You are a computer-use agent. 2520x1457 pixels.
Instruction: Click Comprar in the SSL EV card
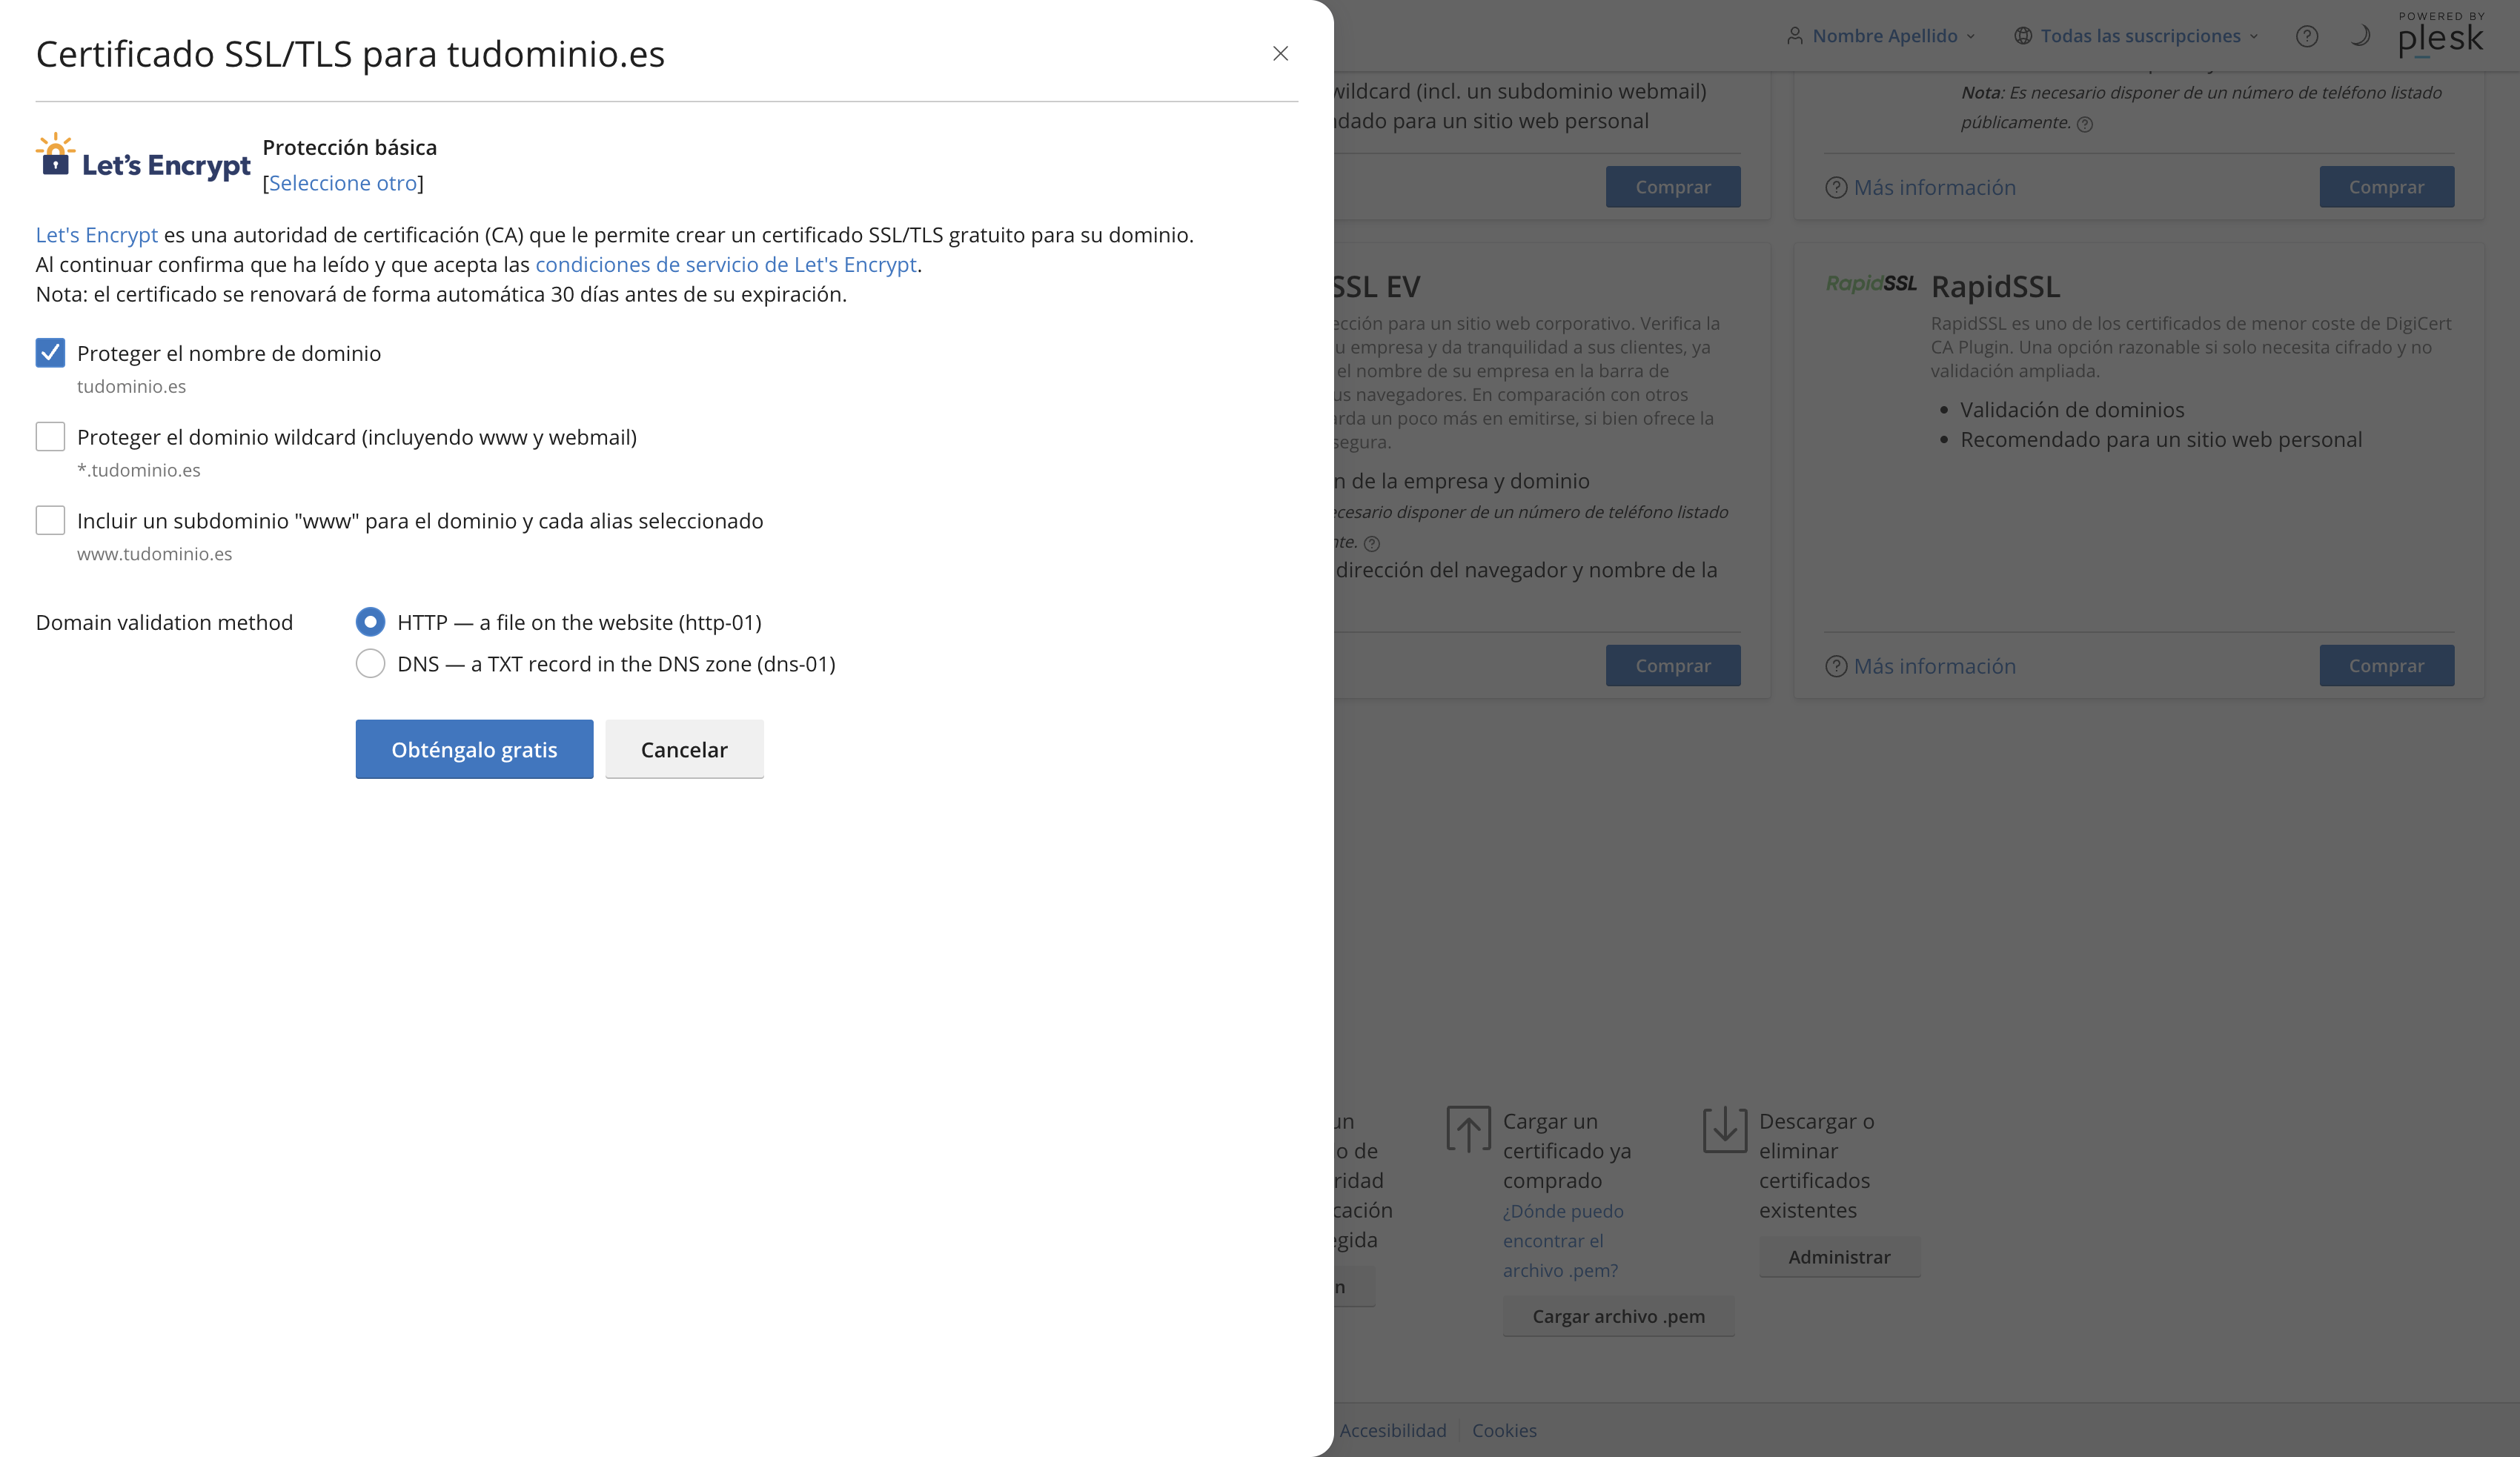[1673, 666]
